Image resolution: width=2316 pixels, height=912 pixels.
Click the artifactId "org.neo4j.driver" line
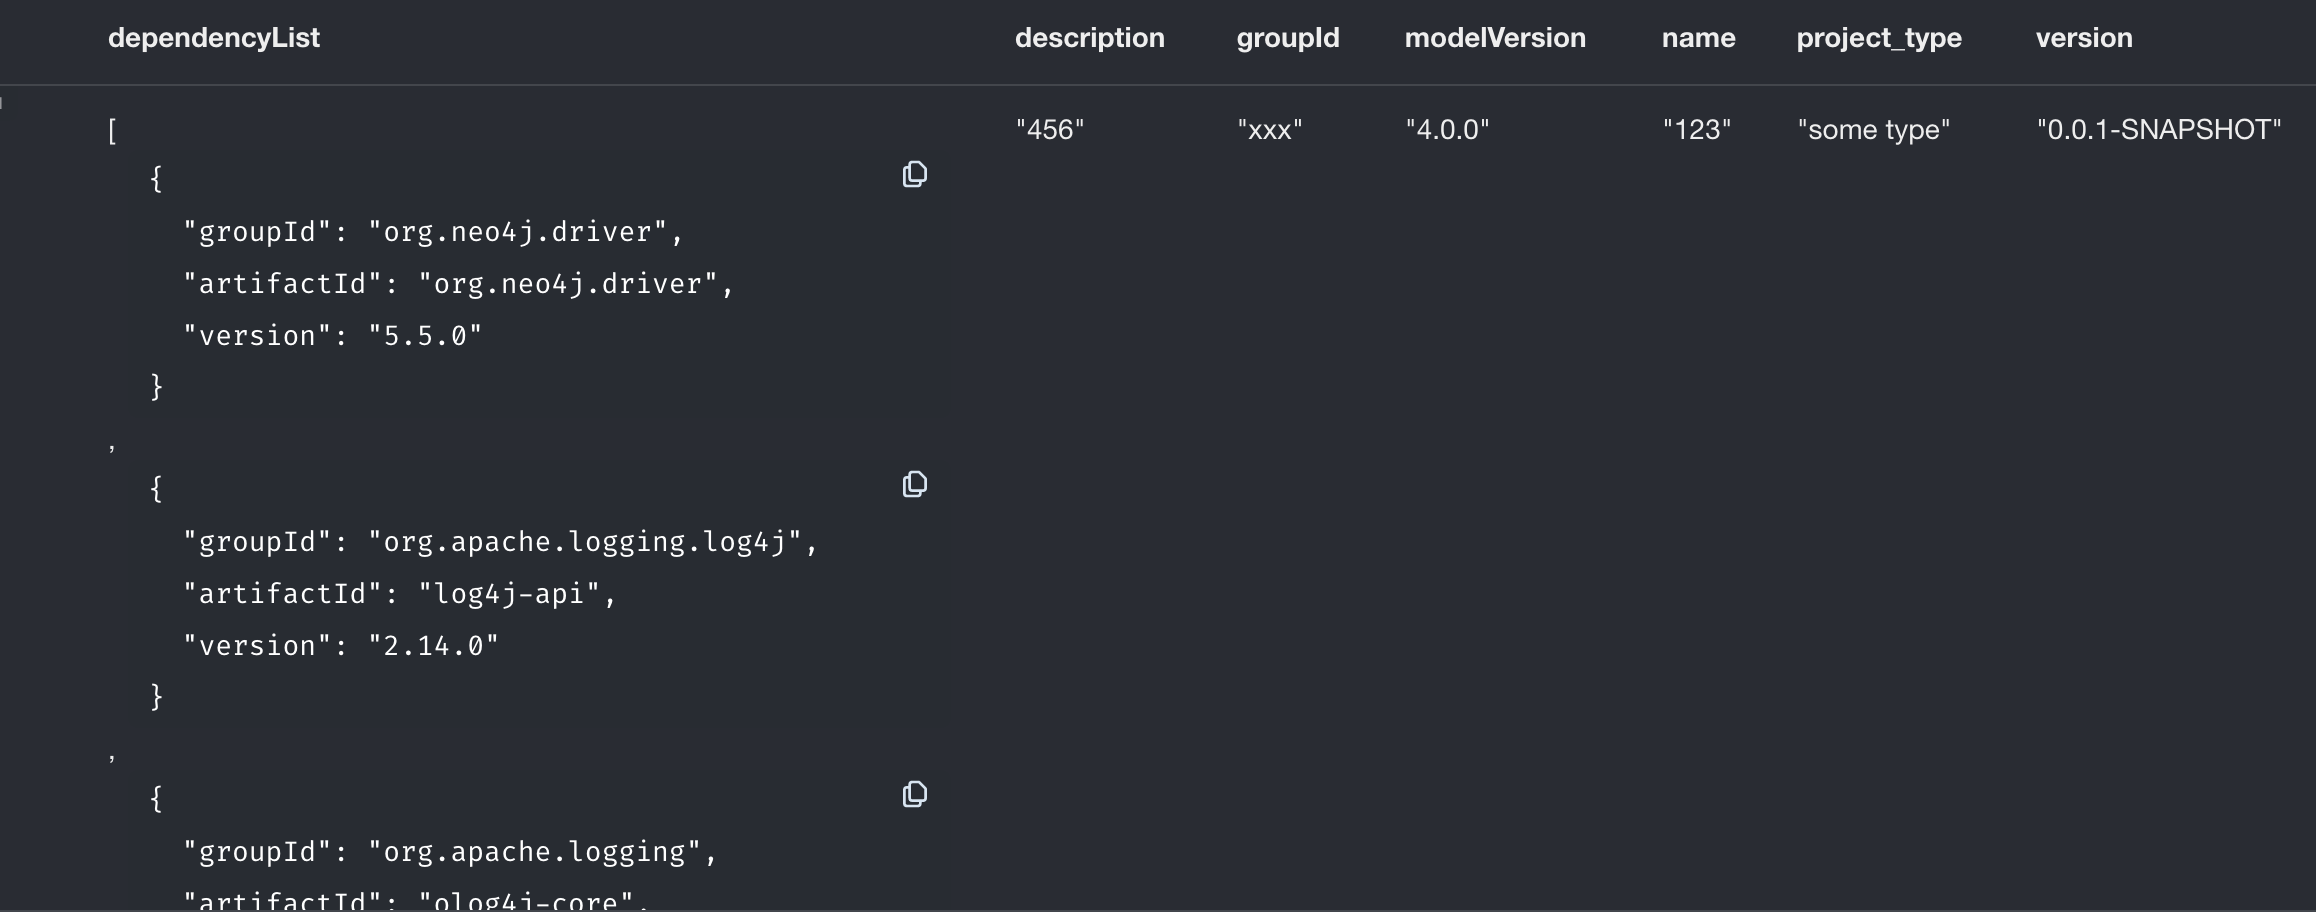(x=459, y=284)
